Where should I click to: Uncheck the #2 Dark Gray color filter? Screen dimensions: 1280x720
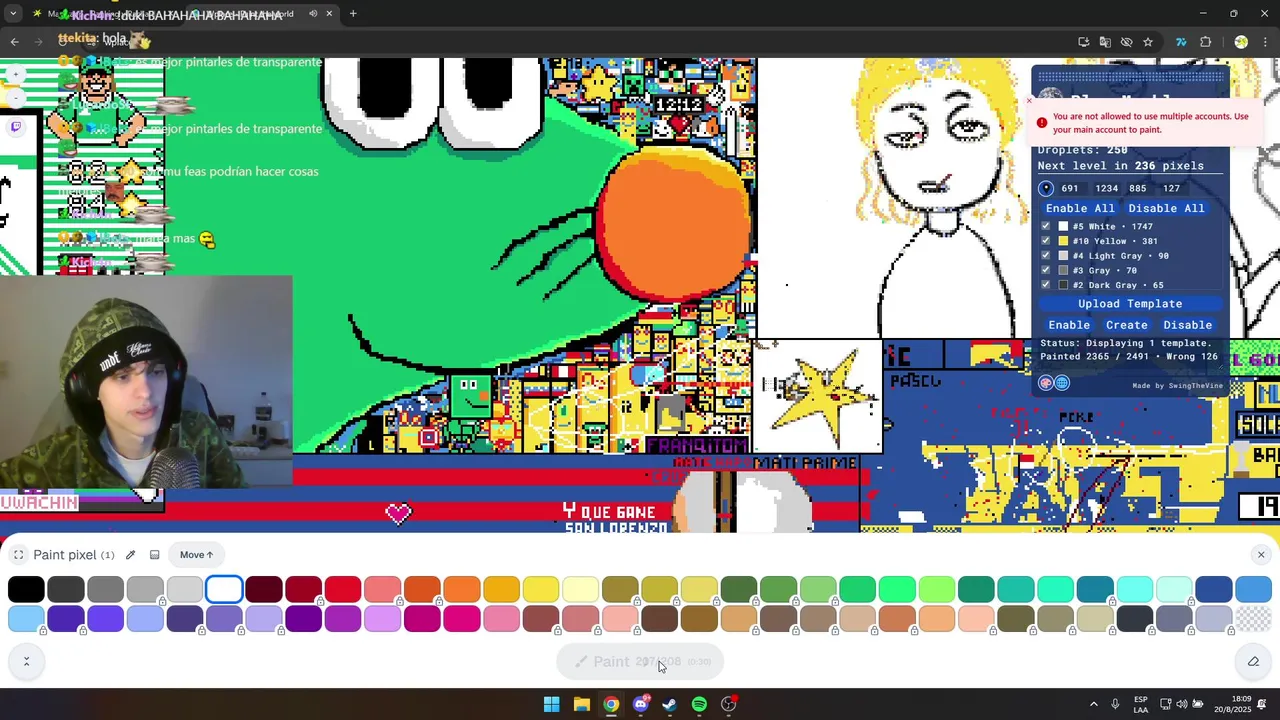pyautogui.click(x=1046, y=285)
